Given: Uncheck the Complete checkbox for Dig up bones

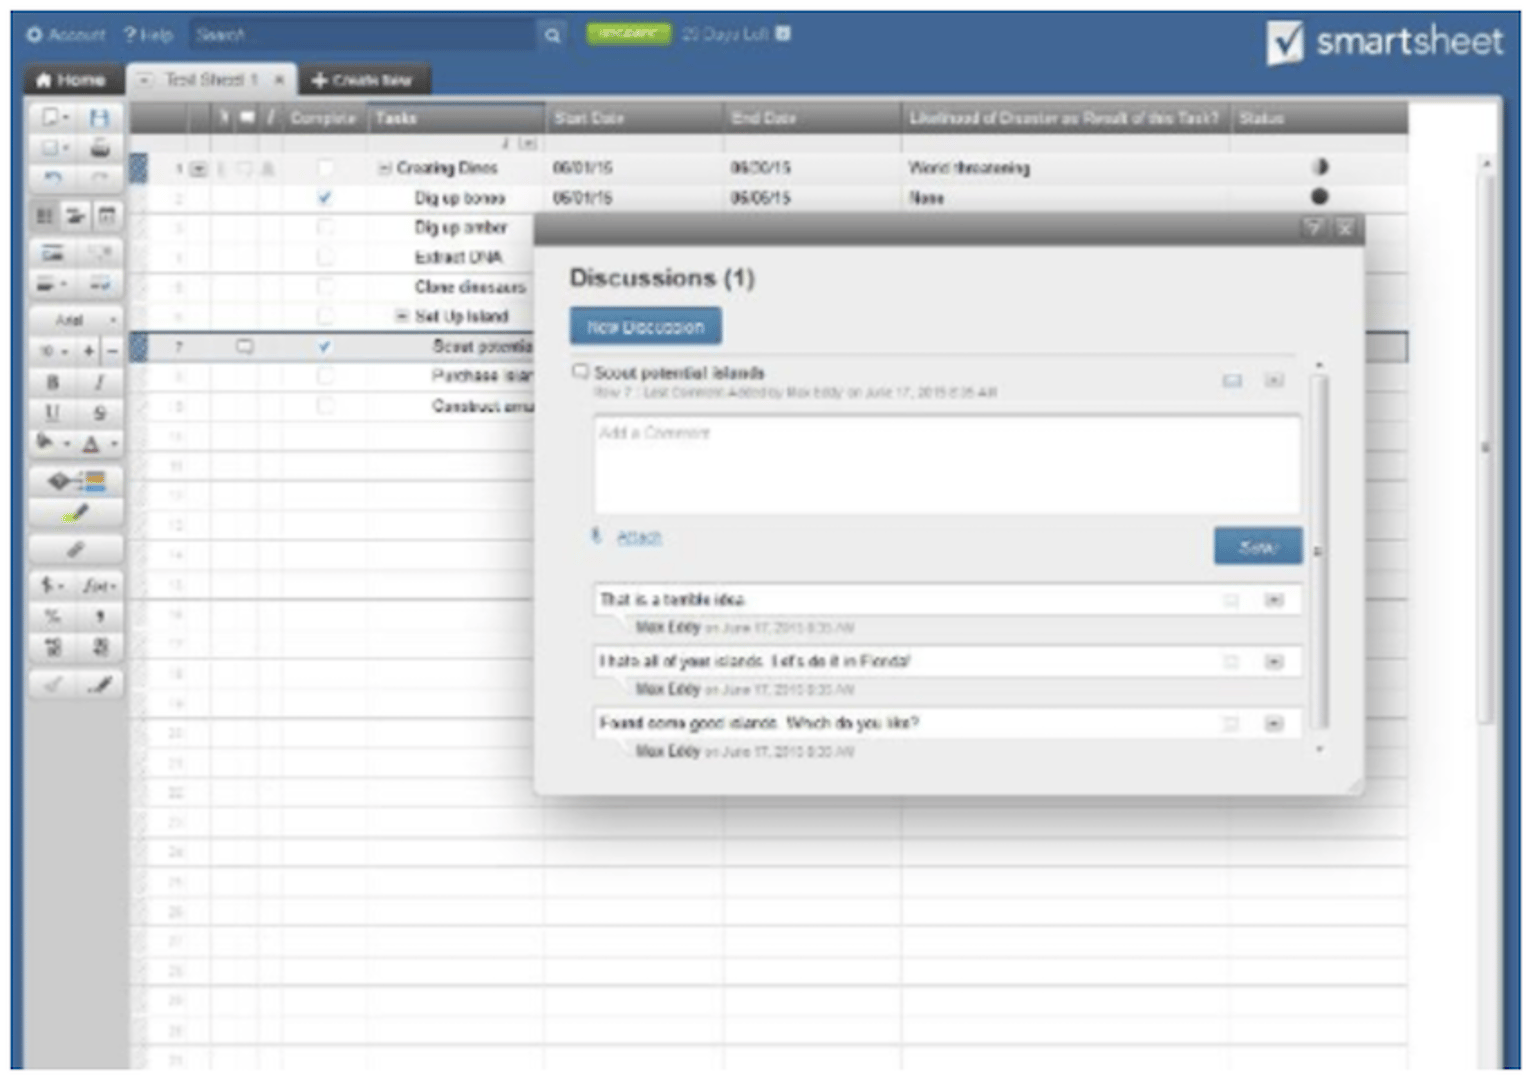Looking at the screenshot, I should tap(323, 197).
